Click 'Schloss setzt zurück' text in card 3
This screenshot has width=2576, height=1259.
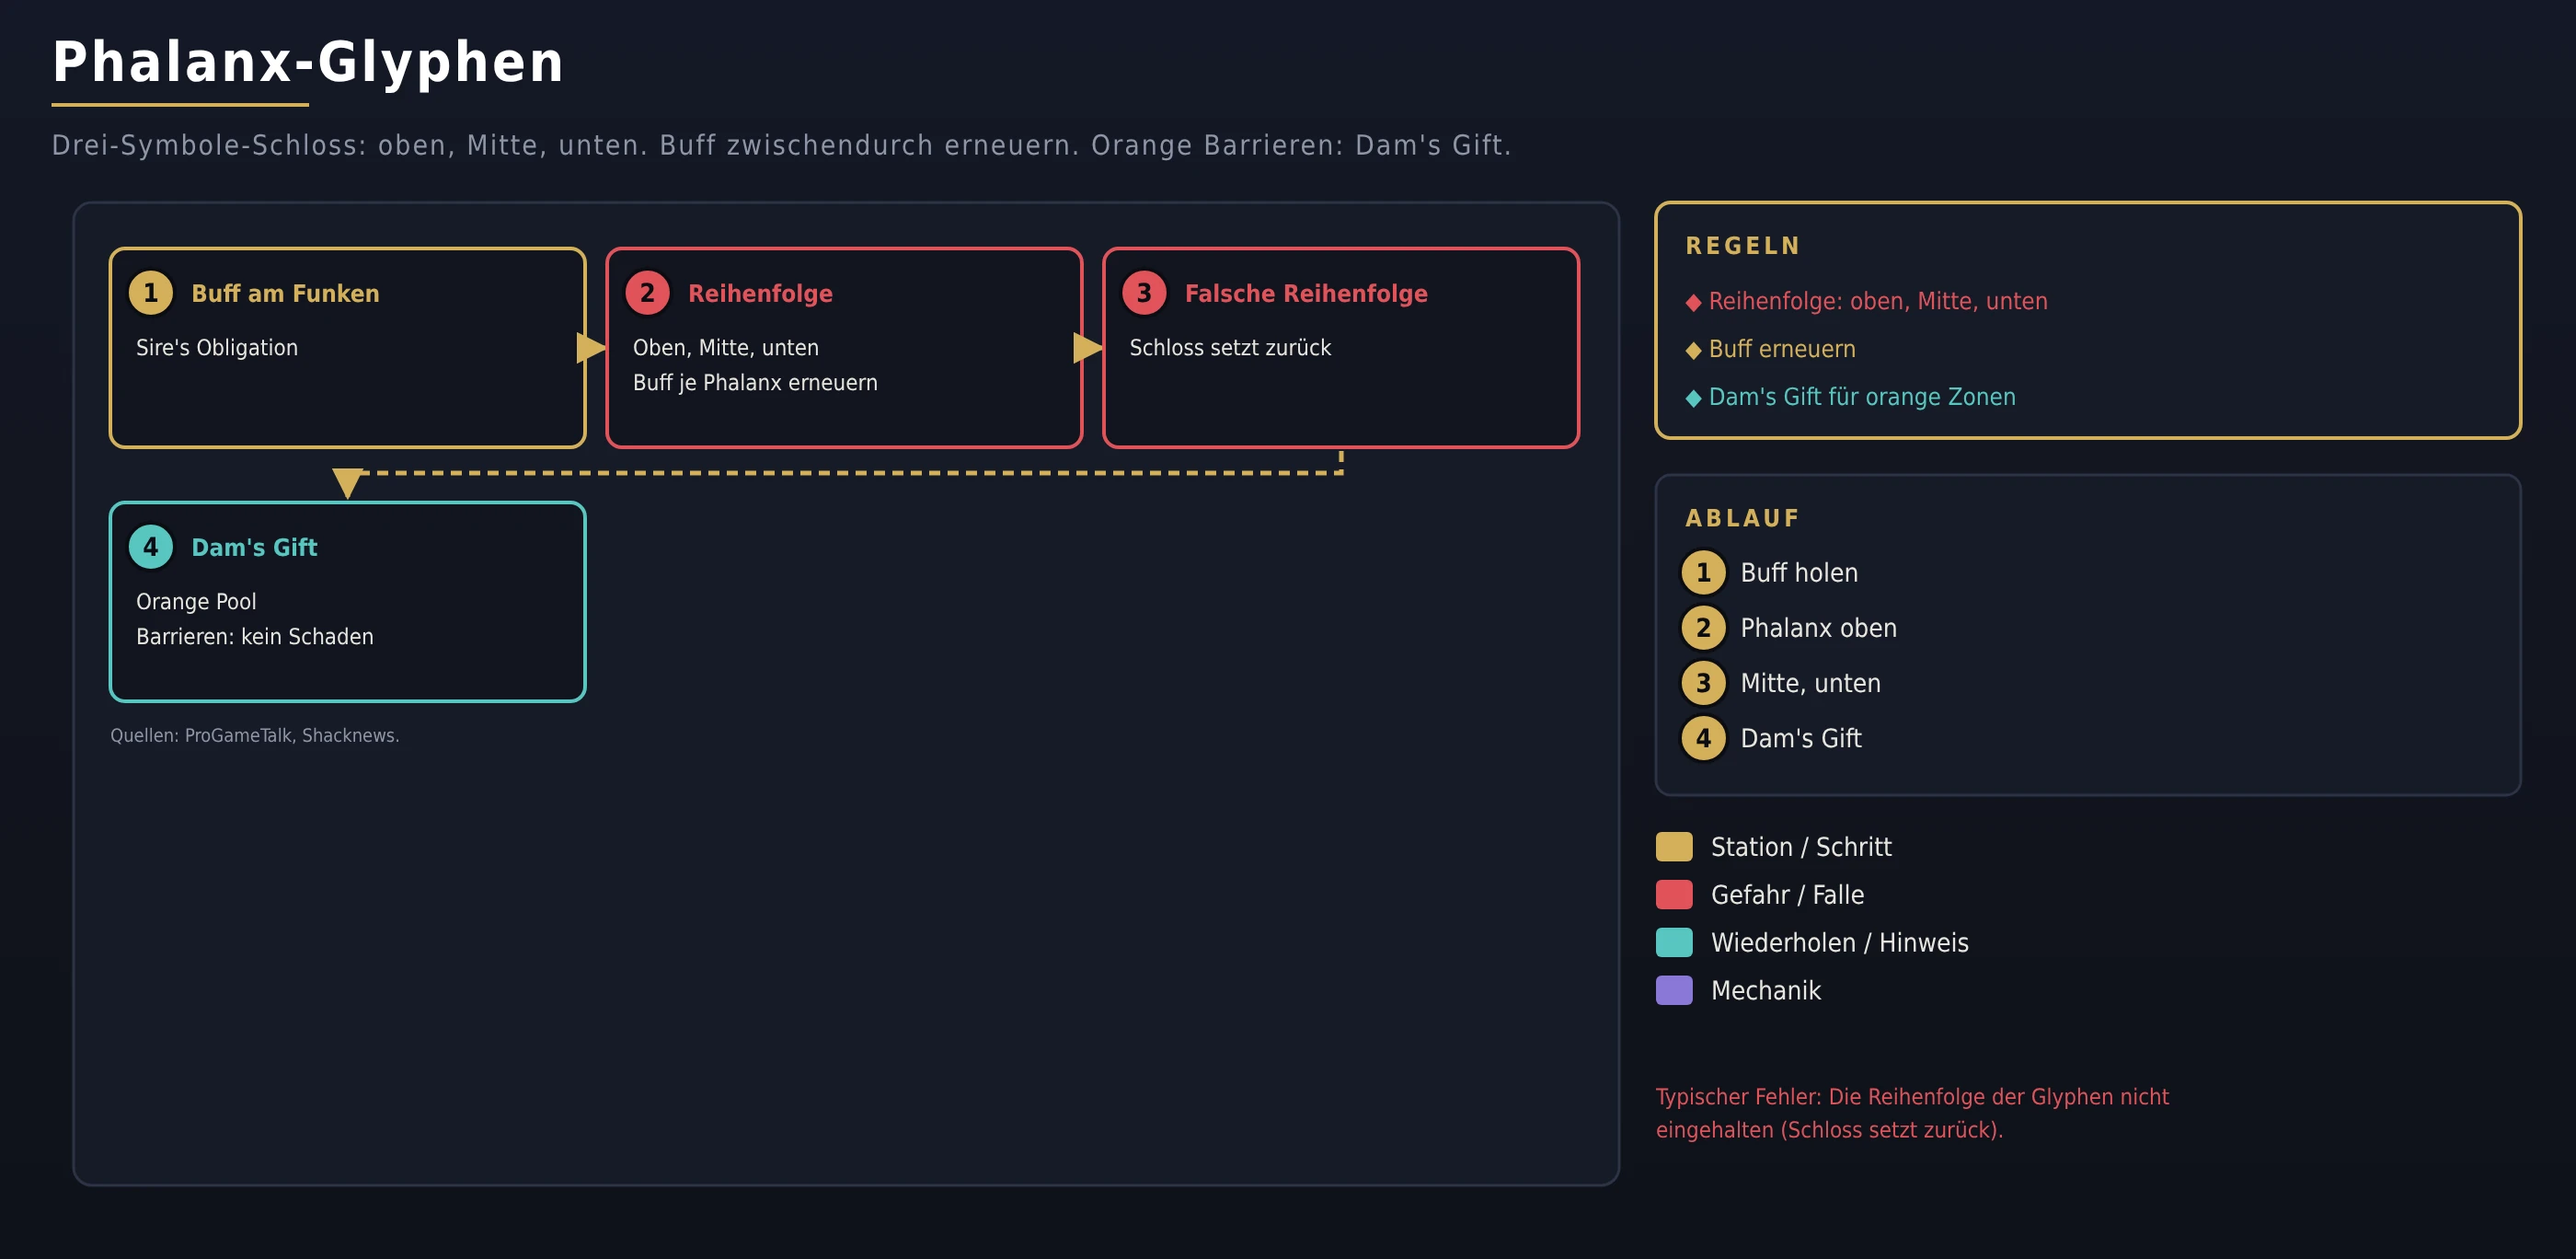pos(1230,348)
